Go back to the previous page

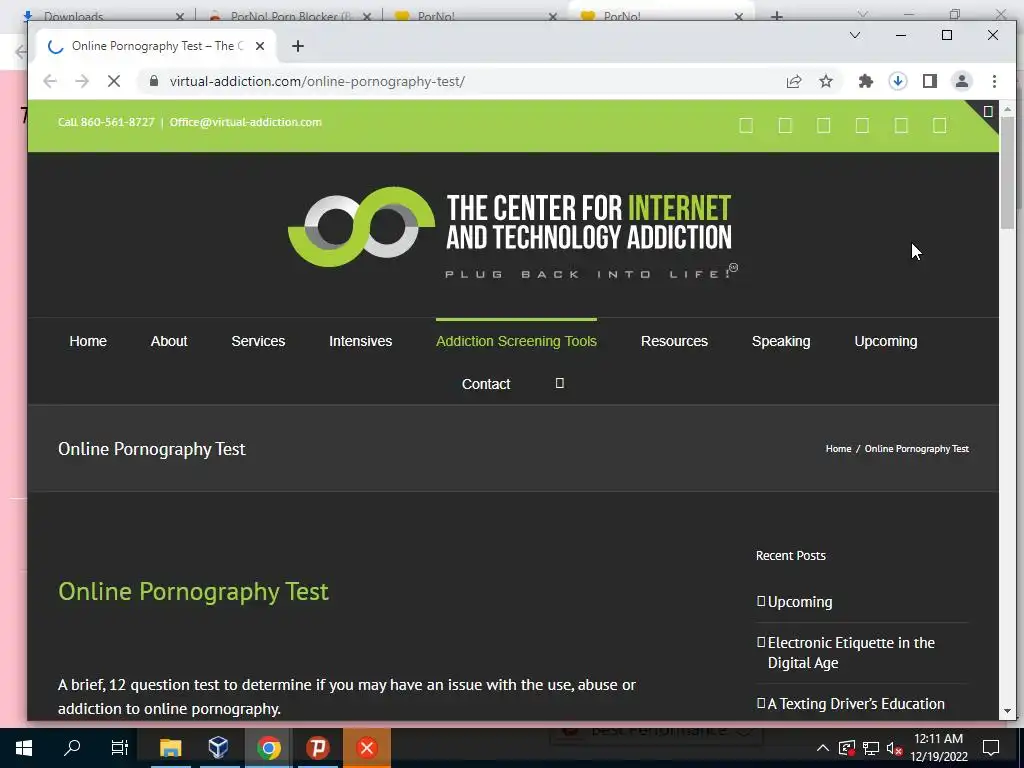pos(50,81)
